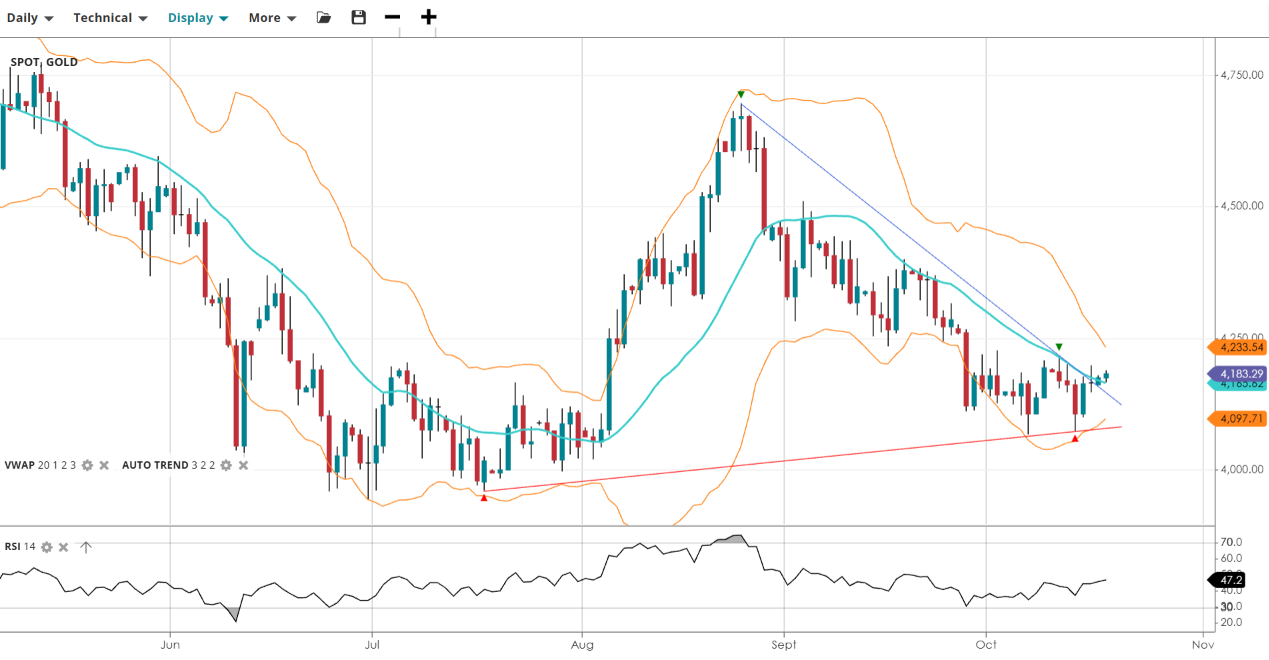Click the 4,233.54 upper band price tag

coord(1237,348)
